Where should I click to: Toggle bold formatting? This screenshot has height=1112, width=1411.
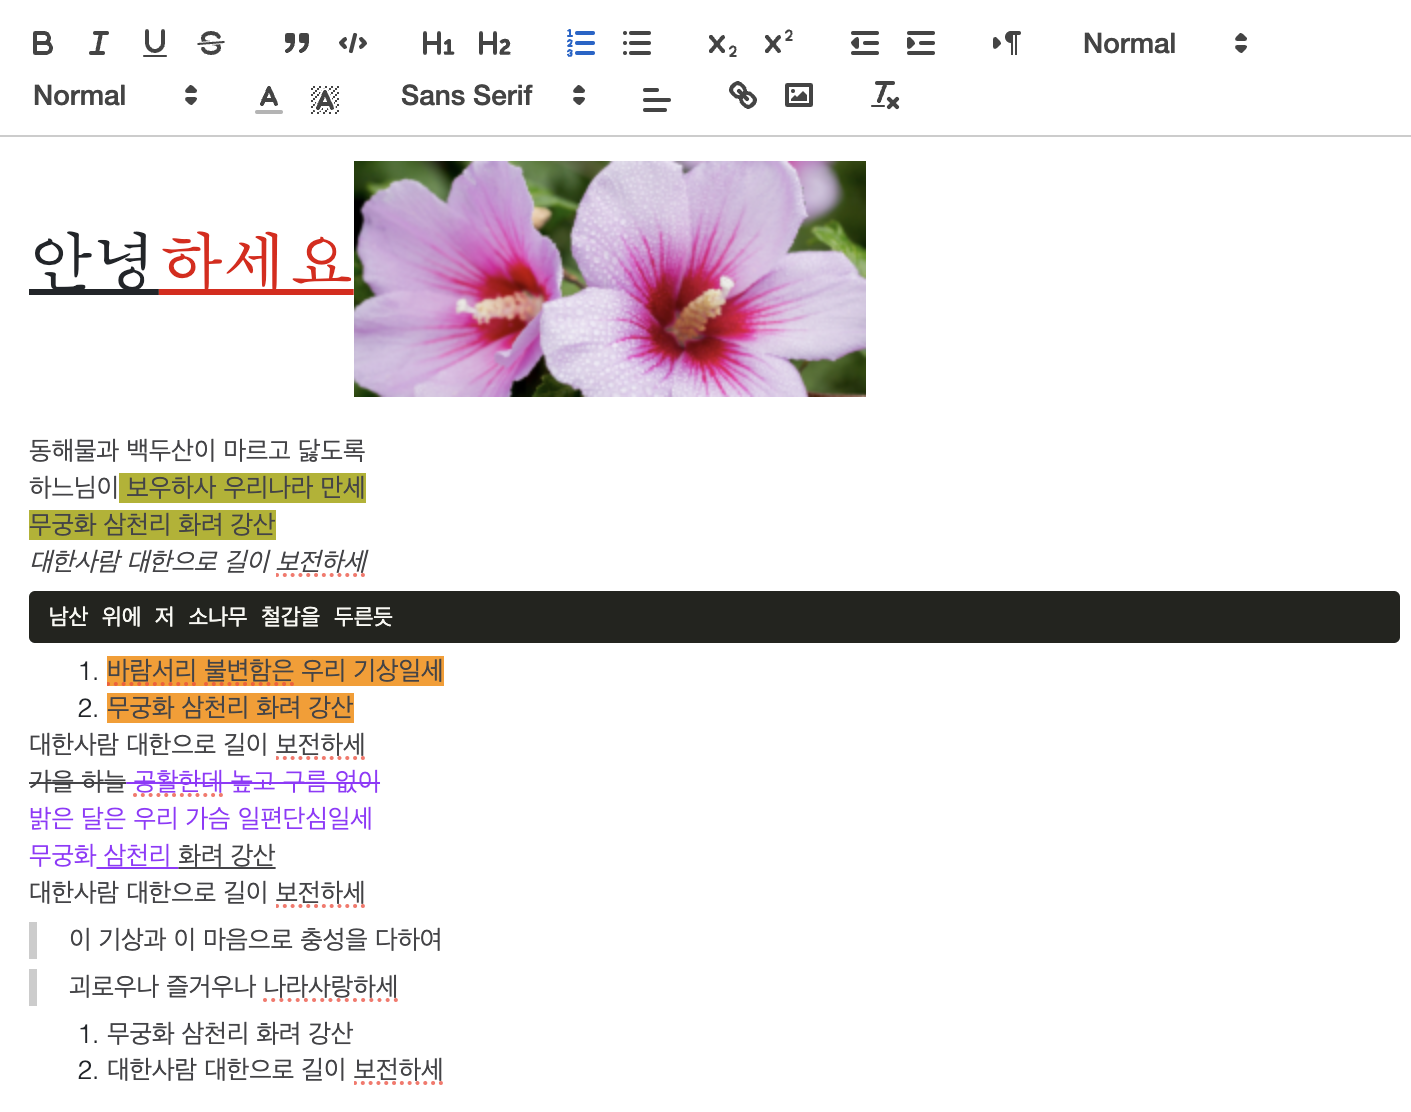[x=42, y=43]
